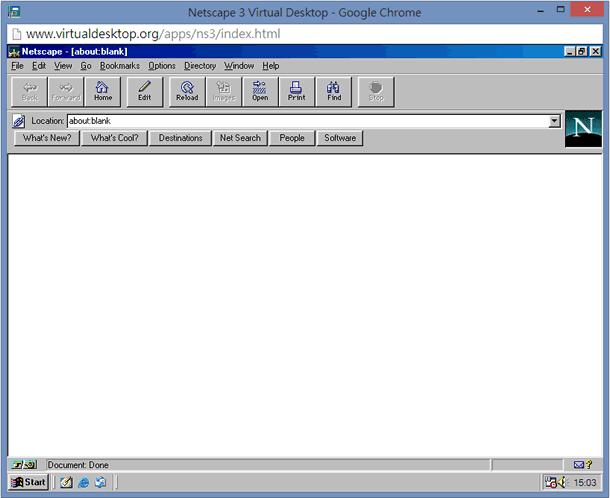Click the volume speaker tray icon
610x498 pixels.
pyautogui.click(x=562, y=482)
